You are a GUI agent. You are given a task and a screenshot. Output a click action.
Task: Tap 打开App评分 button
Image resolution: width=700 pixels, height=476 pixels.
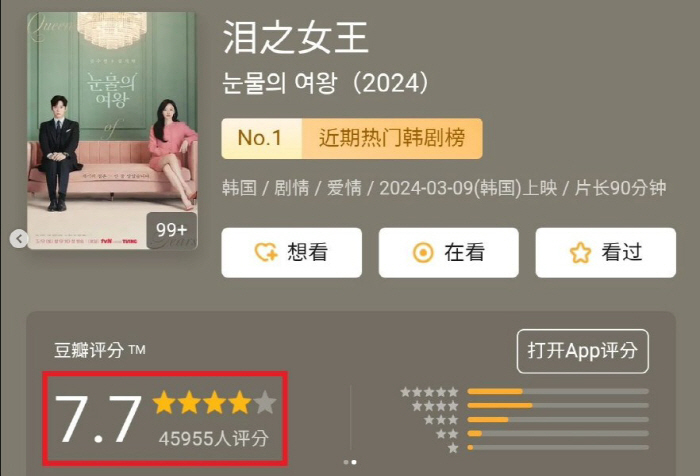point(583,351)
